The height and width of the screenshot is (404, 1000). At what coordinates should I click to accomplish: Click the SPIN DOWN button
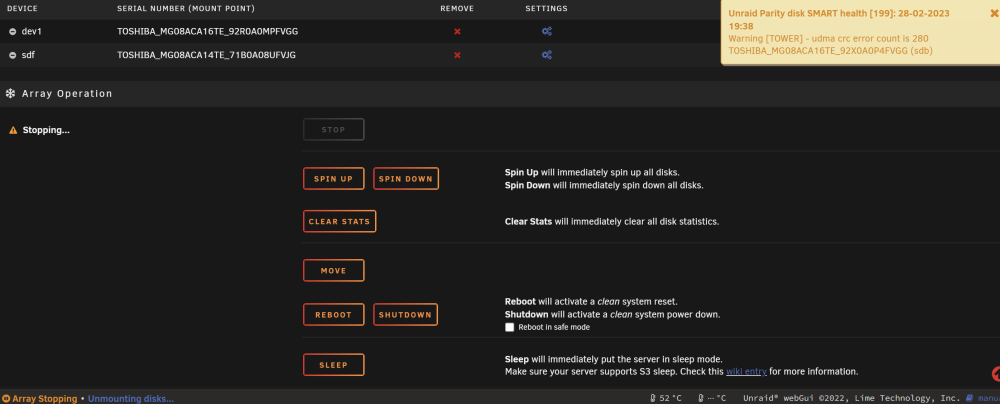[406, 179]
